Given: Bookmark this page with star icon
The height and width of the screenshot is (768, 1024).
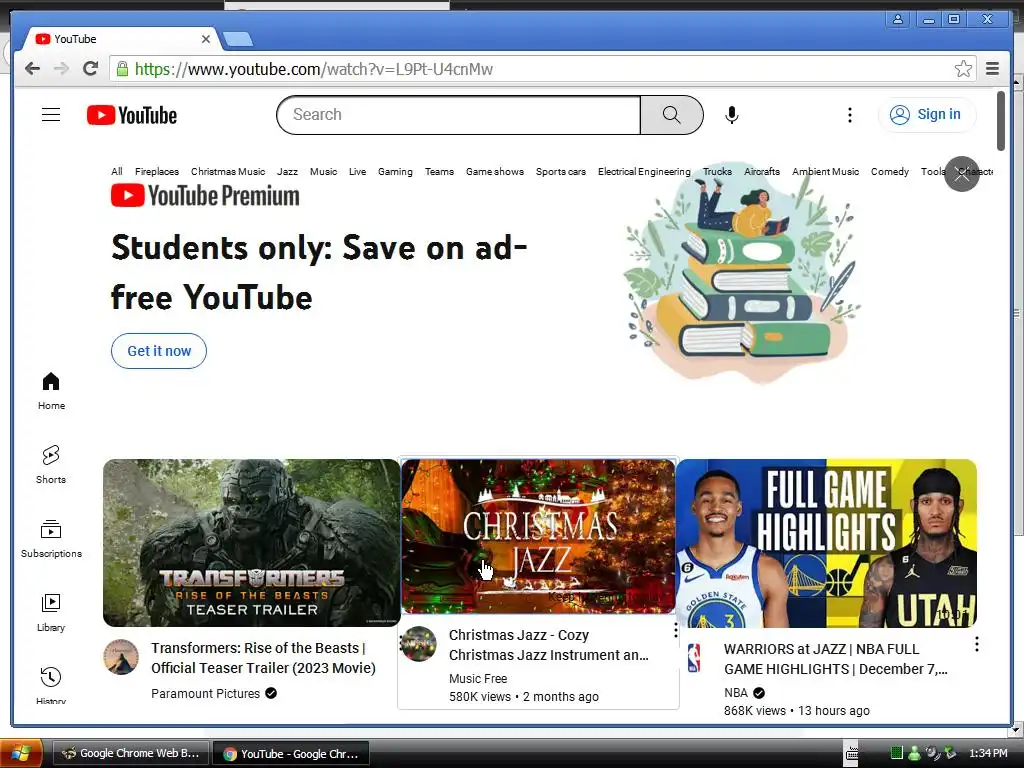Looking at the screenshot, I should pos(963,69).
